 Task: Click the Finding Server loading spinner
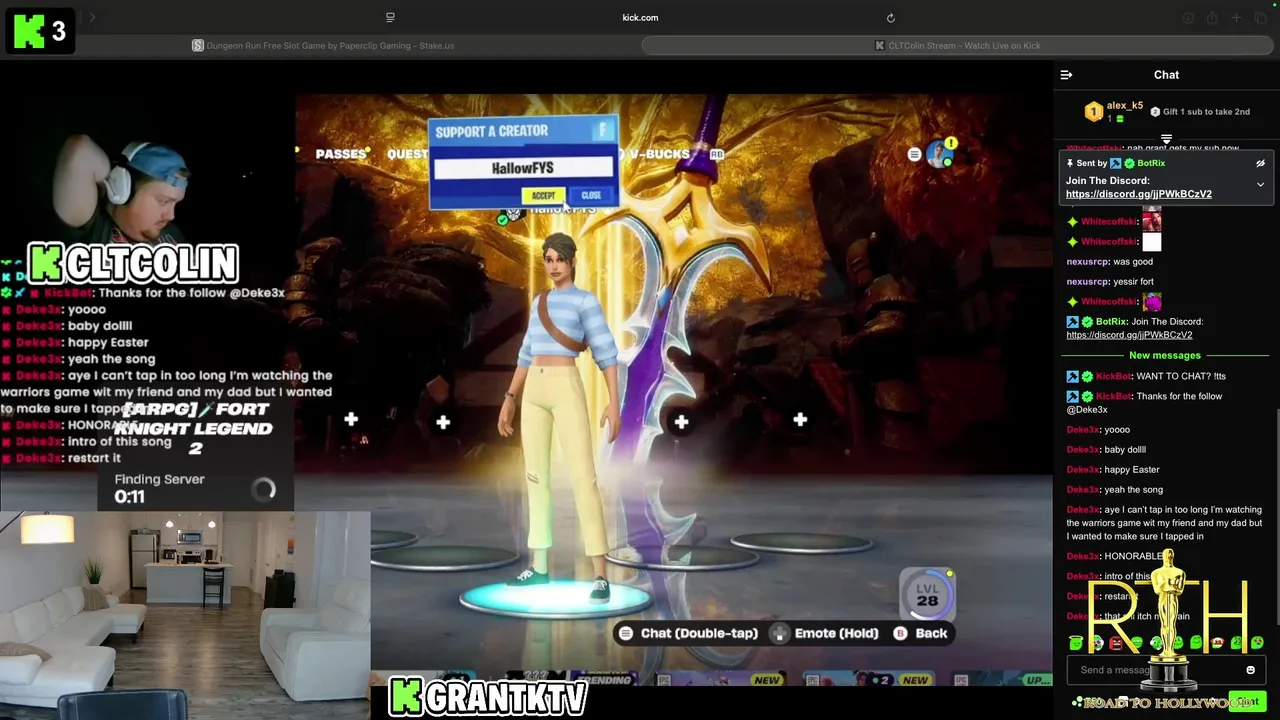point(264,489)
